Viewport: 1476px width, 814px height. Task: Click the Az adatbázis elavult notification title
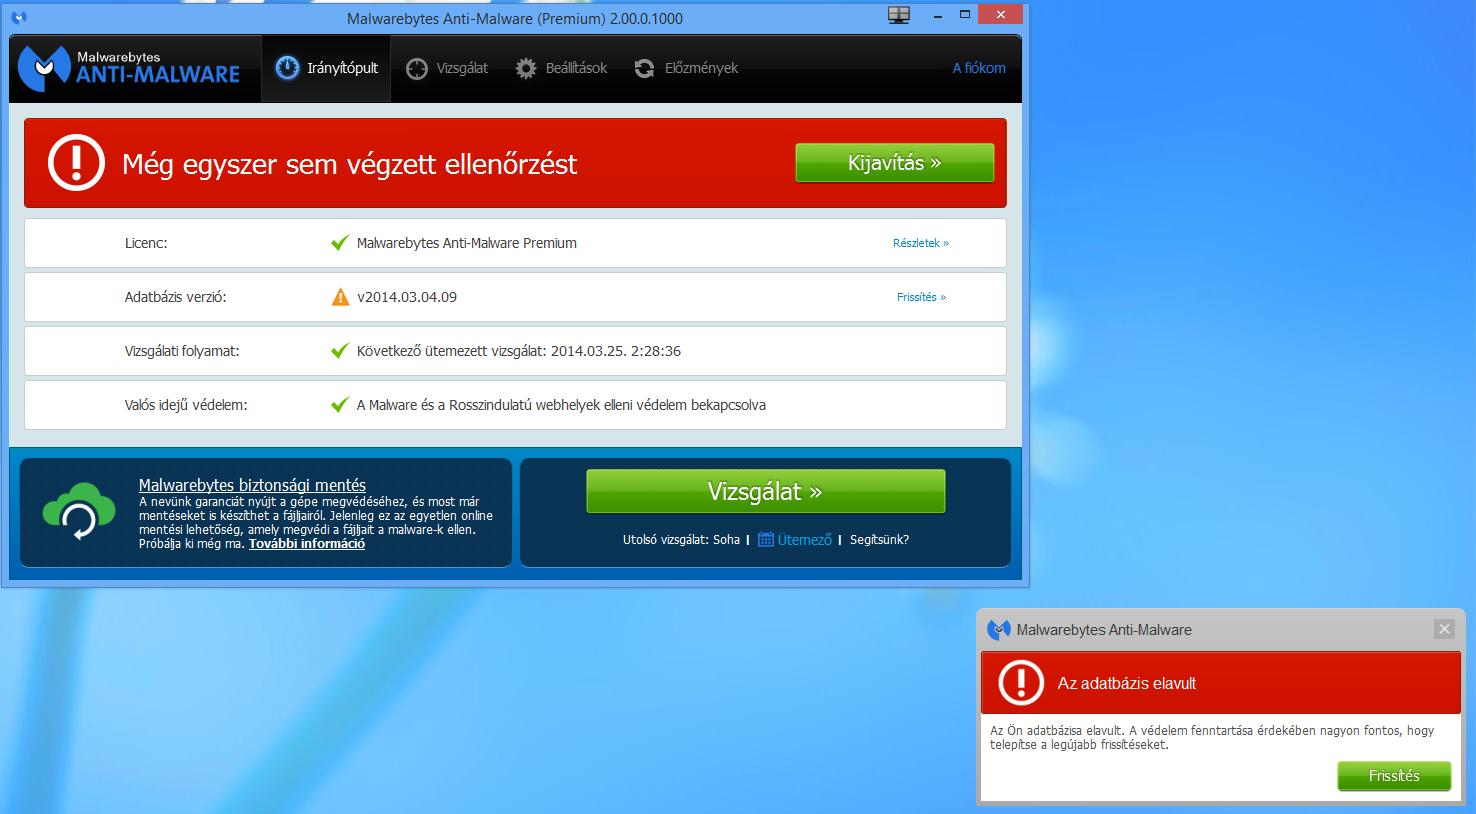pos(1127,684)
